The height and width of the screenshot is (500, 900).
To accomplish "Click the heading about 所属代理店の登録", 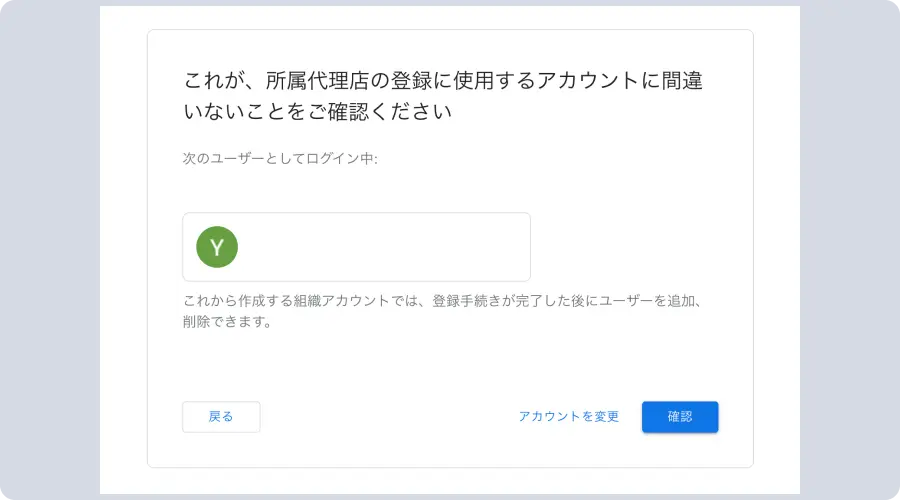I will click(449, 82).
